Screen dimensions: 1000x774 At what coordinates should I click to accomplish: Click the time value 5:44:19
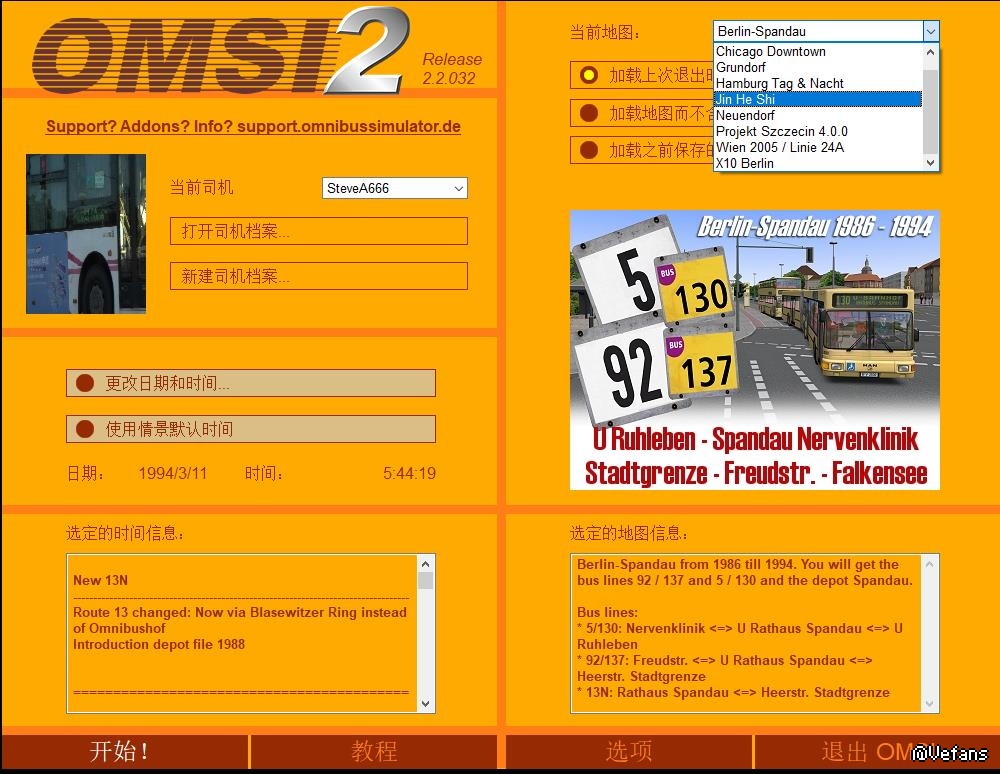click(409, 473)
